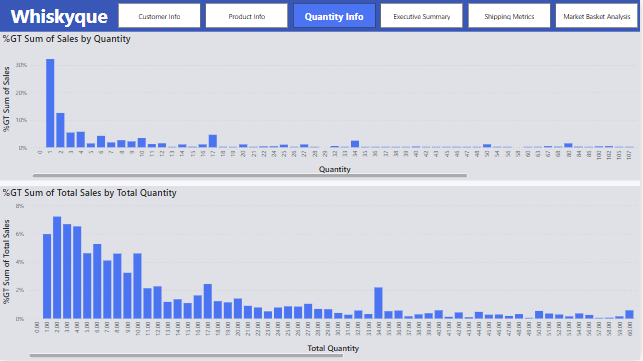The image size is (643, 361).
Task: Select the Quantity 34 bar in top chart
Action: (355, 144)
